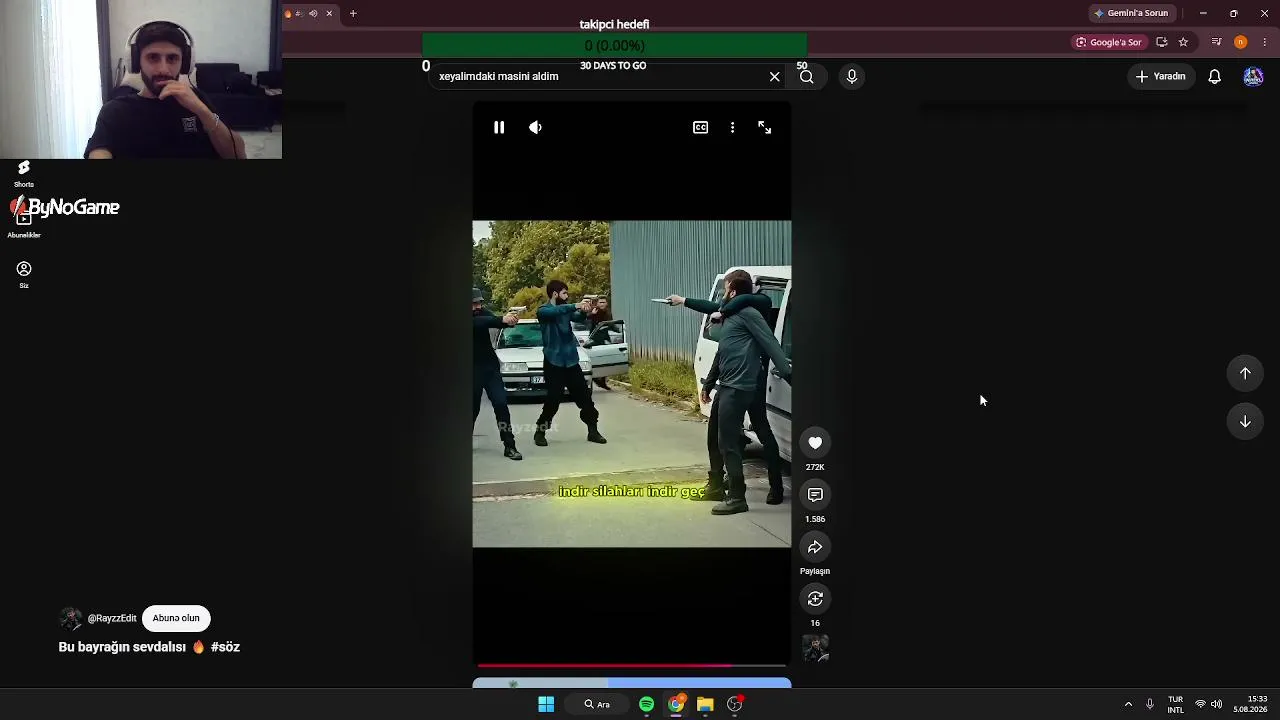
Task: Click the 'Bu bayrağın sevdalısı' video title
Action: (122, 647)
